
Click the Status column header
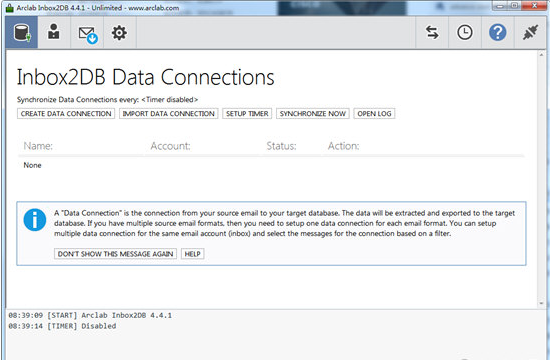coord(281,146)
